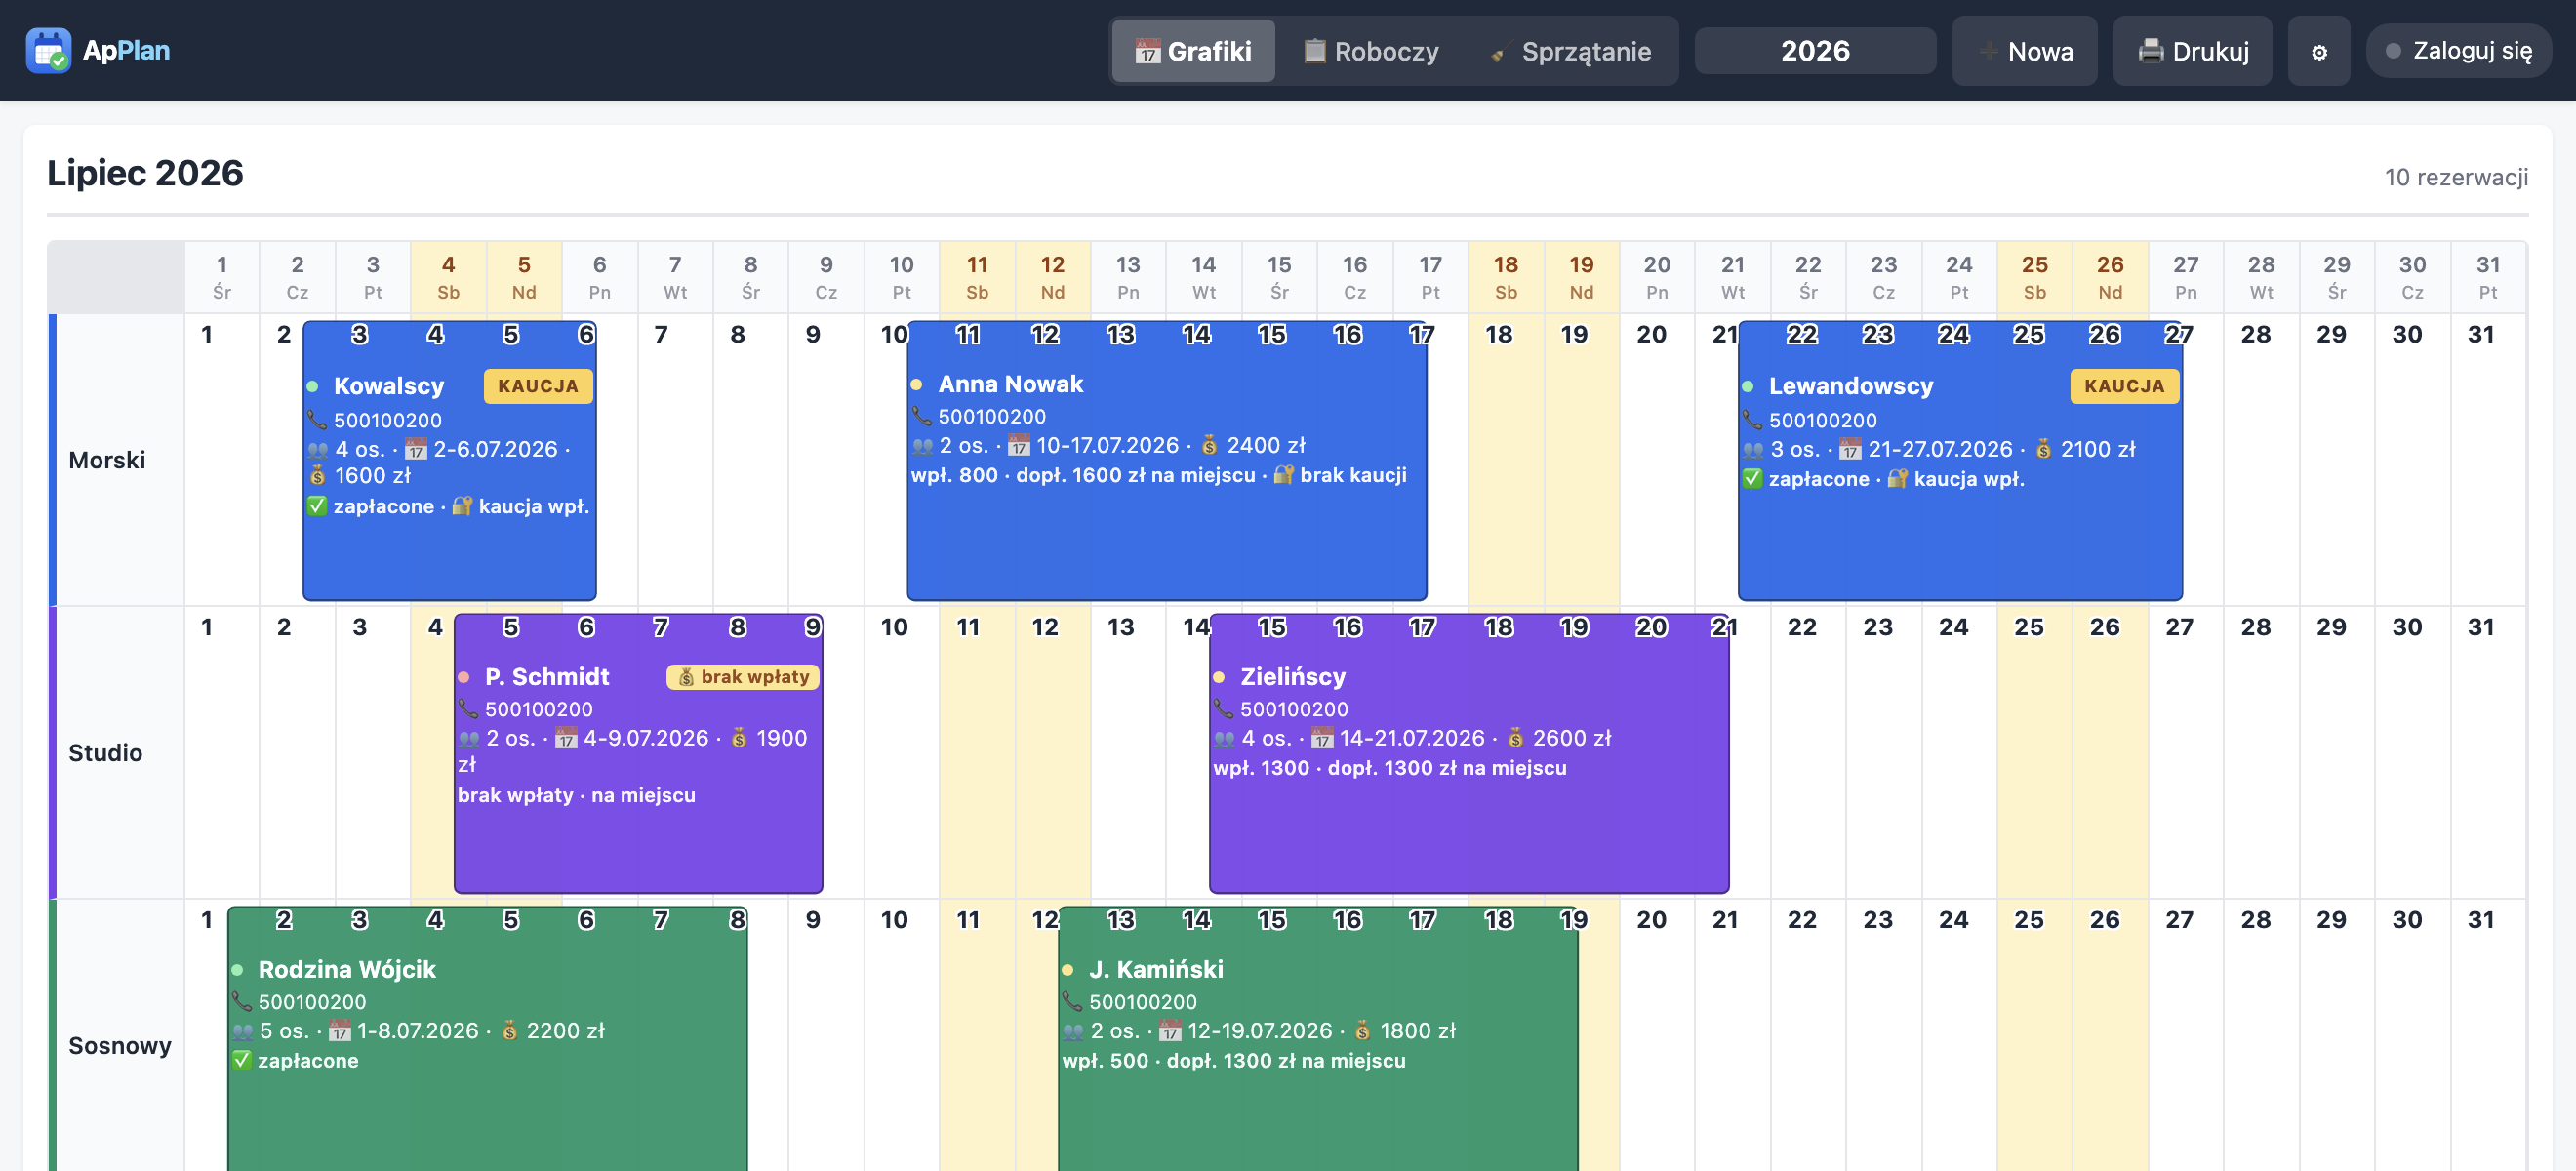
Task: Click the calendar icon by 1-8.07.2026
Action: pos(339,1031)
